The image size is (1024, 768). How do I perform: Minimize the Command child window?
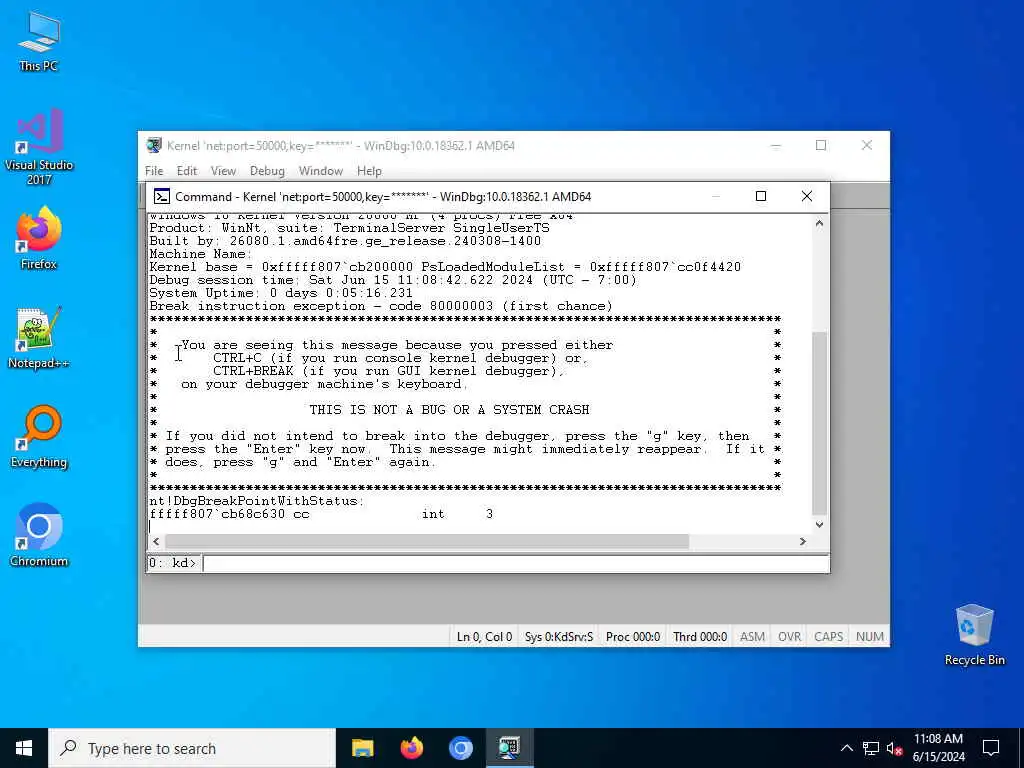pos(716,196)
